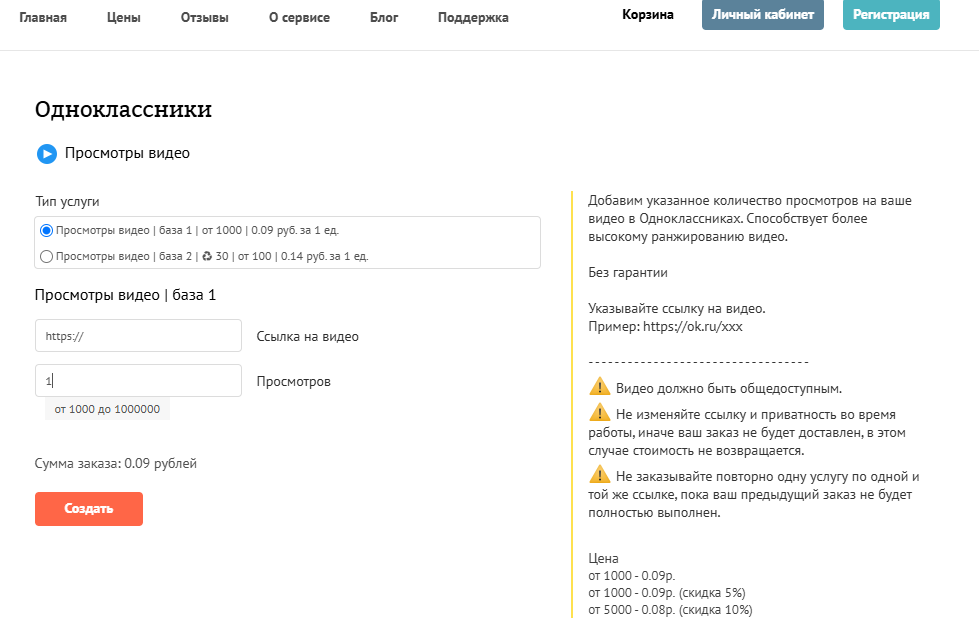Open the Поддержка menu item

(x=473, y=17)
